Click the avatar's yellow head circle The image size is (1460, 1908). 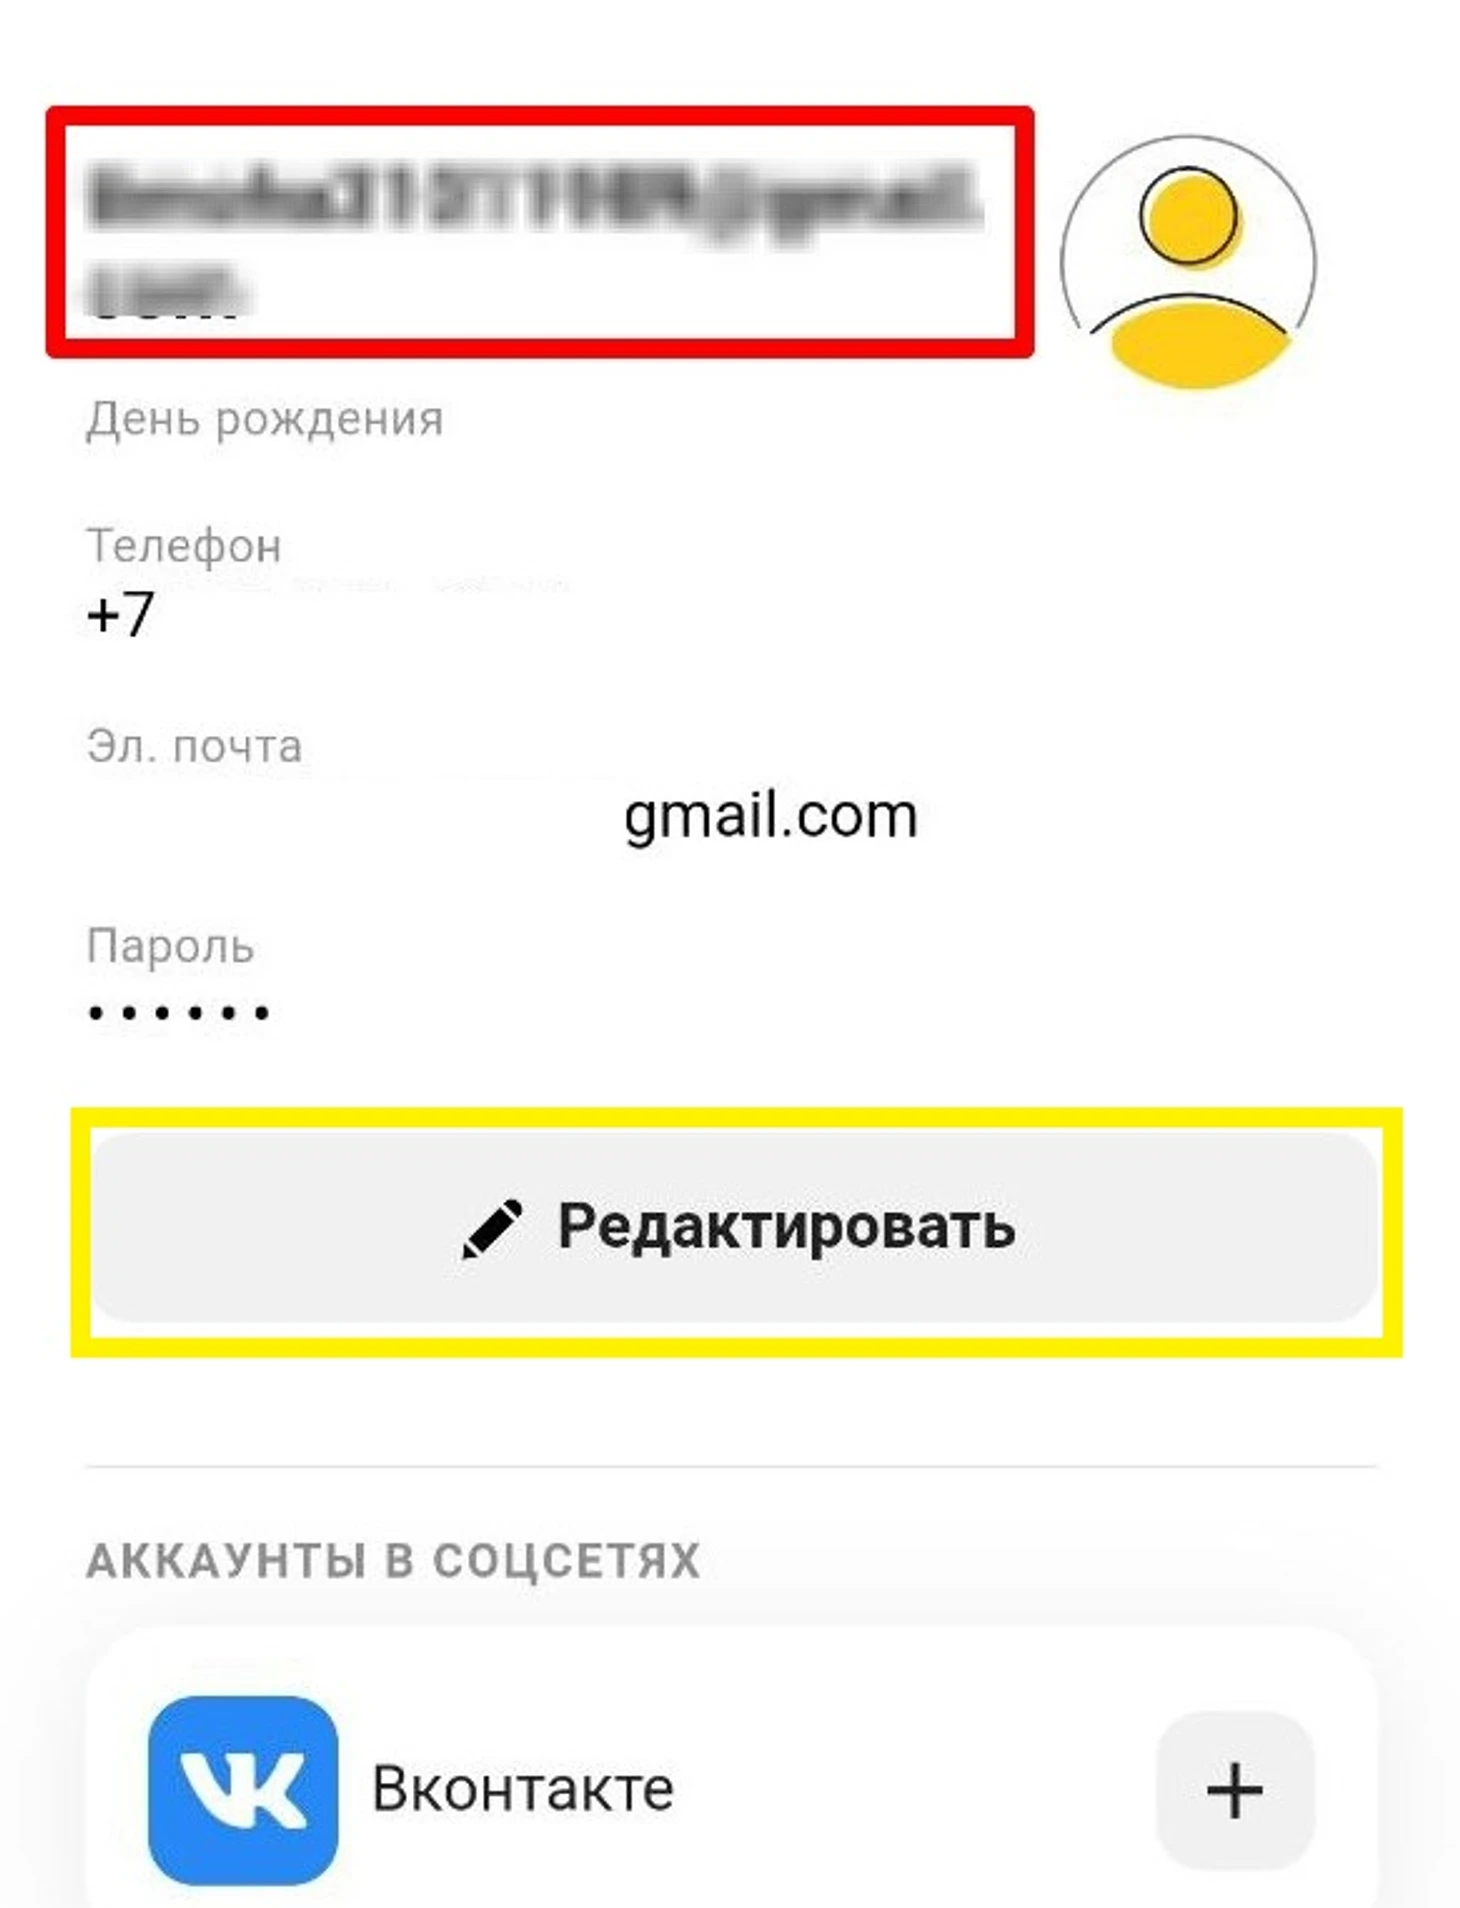click(x=1189, y=216)
